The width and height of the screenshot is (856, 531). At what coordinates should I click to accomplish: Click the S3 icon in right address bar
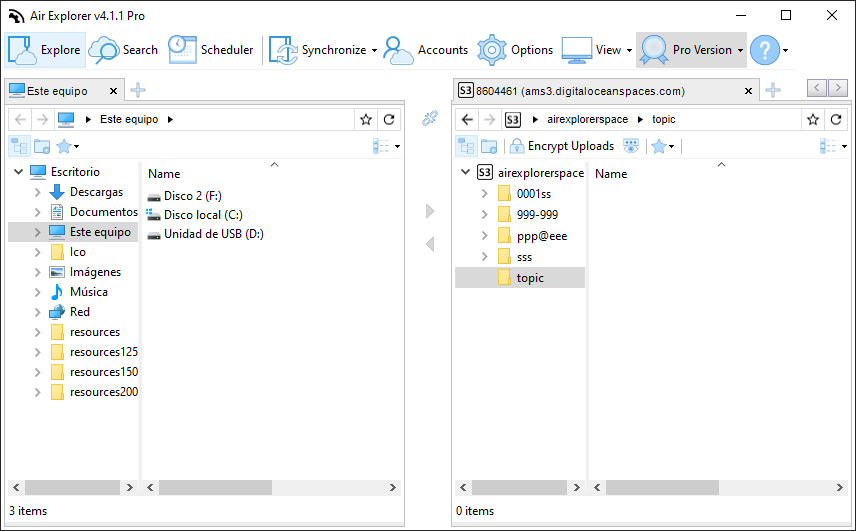(x=513, y=119)
